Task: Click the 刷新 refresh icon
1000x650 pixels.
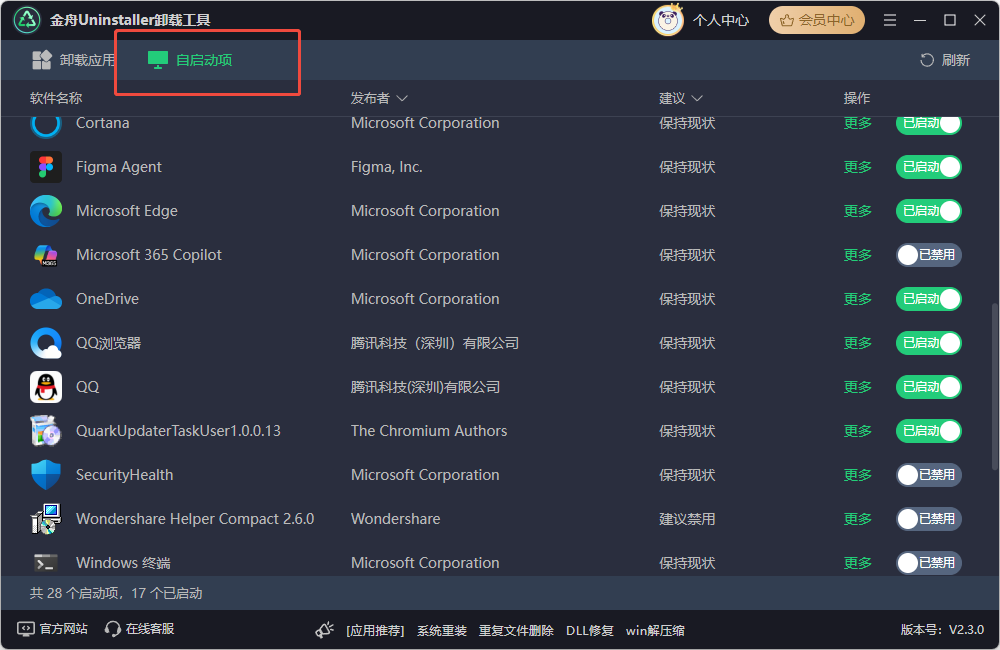Action: pos(927,60)
